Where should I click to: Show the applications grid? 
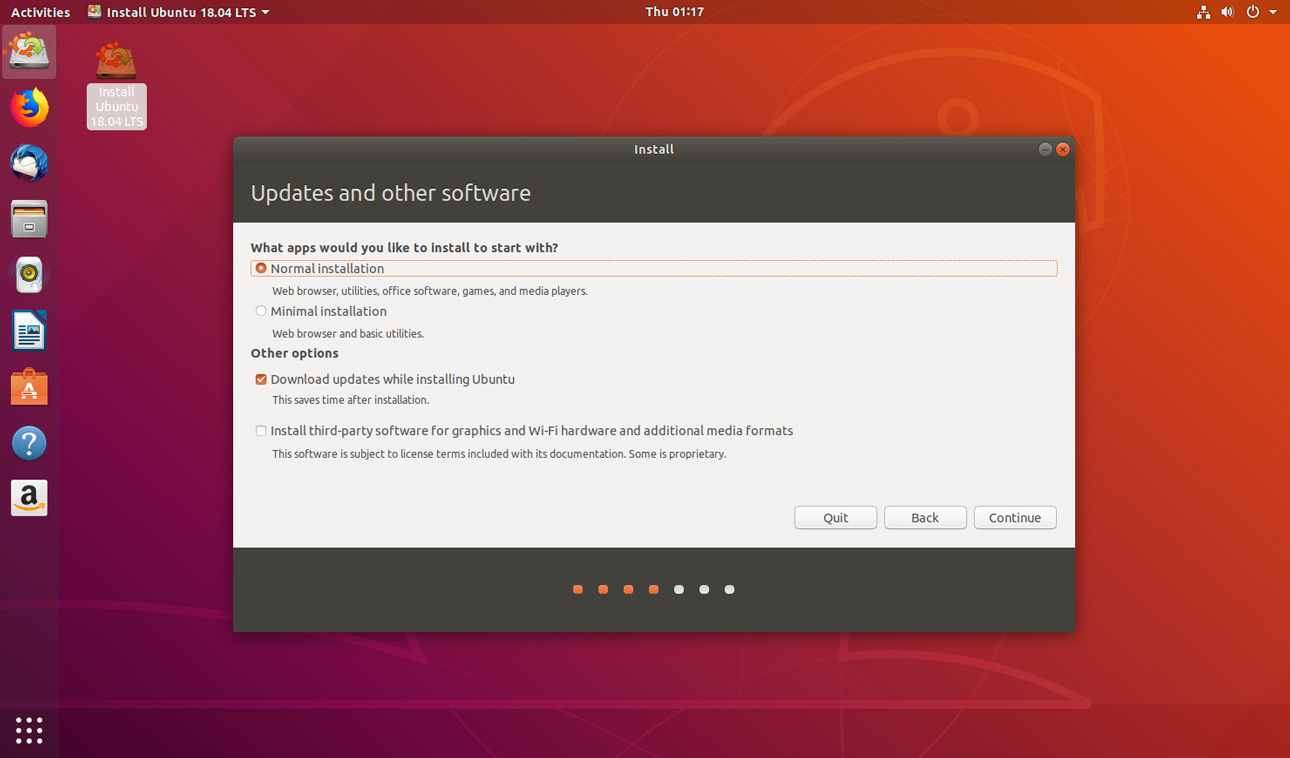click(29, 730)
